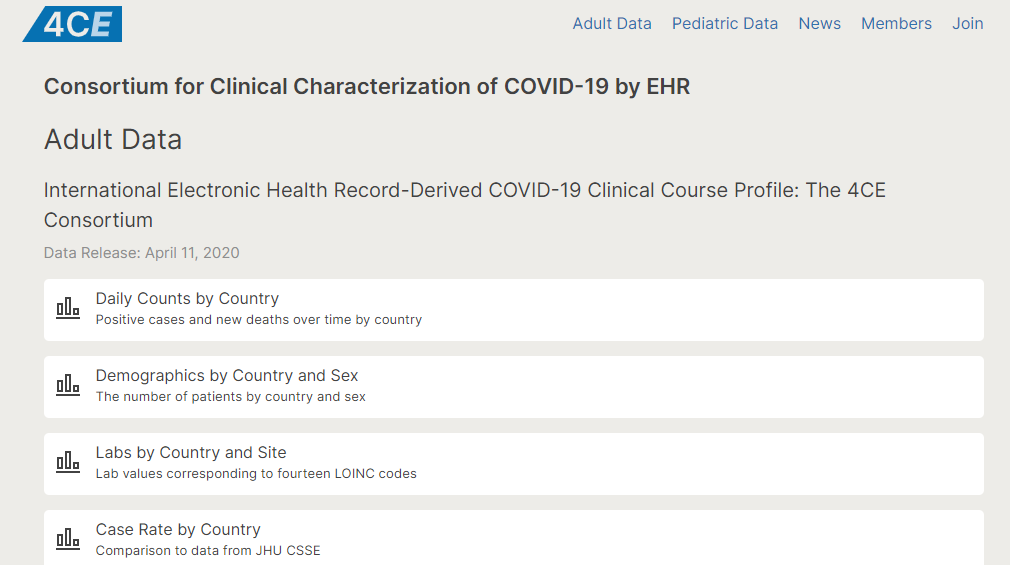The width and height of the screenshot is (1010, 567).
Task: Open Daily Counts by Country title
Action: pos(187,299)
